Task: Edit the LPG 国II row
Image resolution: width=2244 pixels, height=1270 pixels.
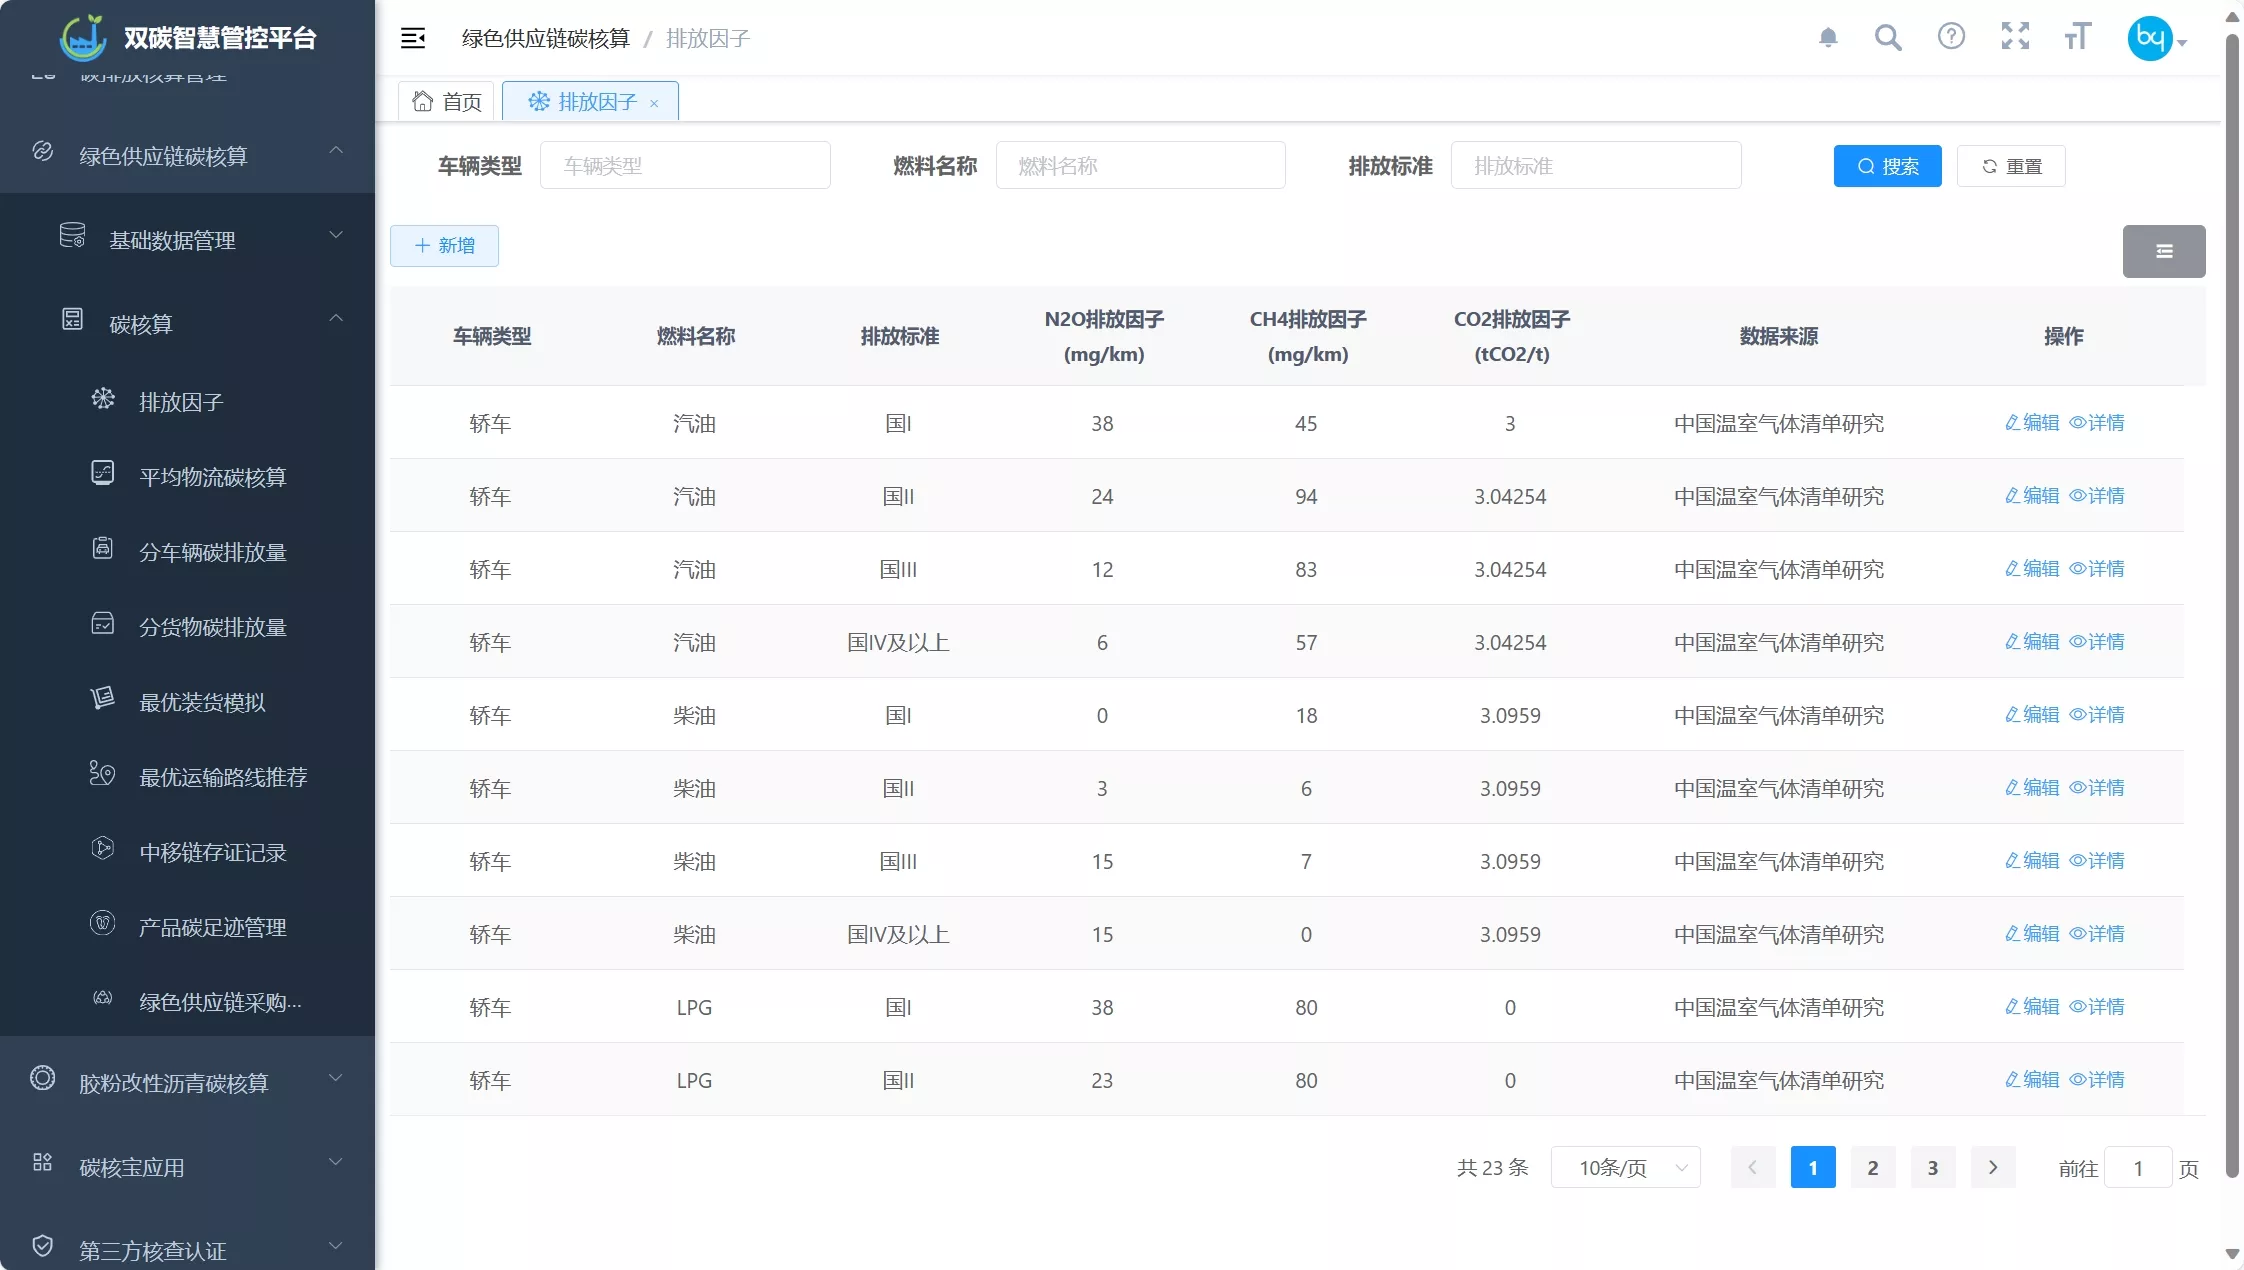Action: tap(2032, 1080)
